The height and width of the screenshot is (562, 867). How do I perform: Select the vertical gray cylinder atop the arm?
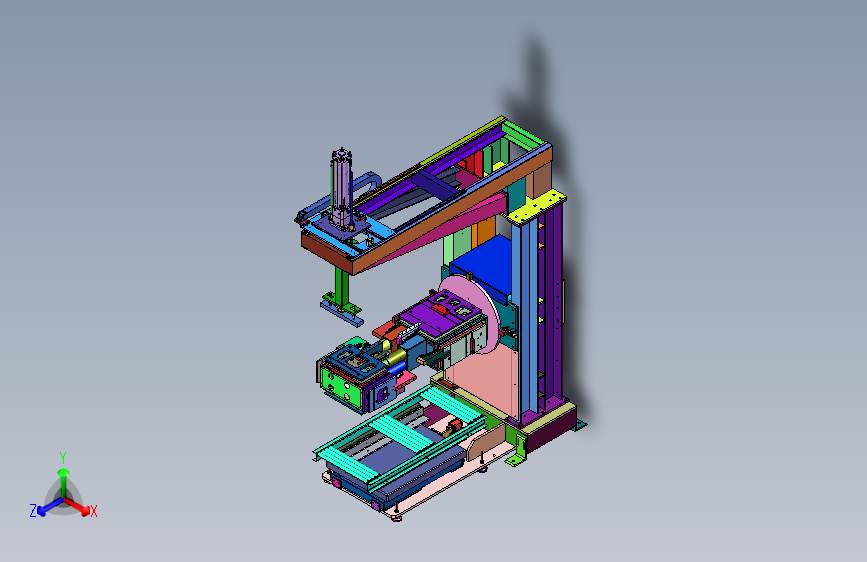point(342,187)
